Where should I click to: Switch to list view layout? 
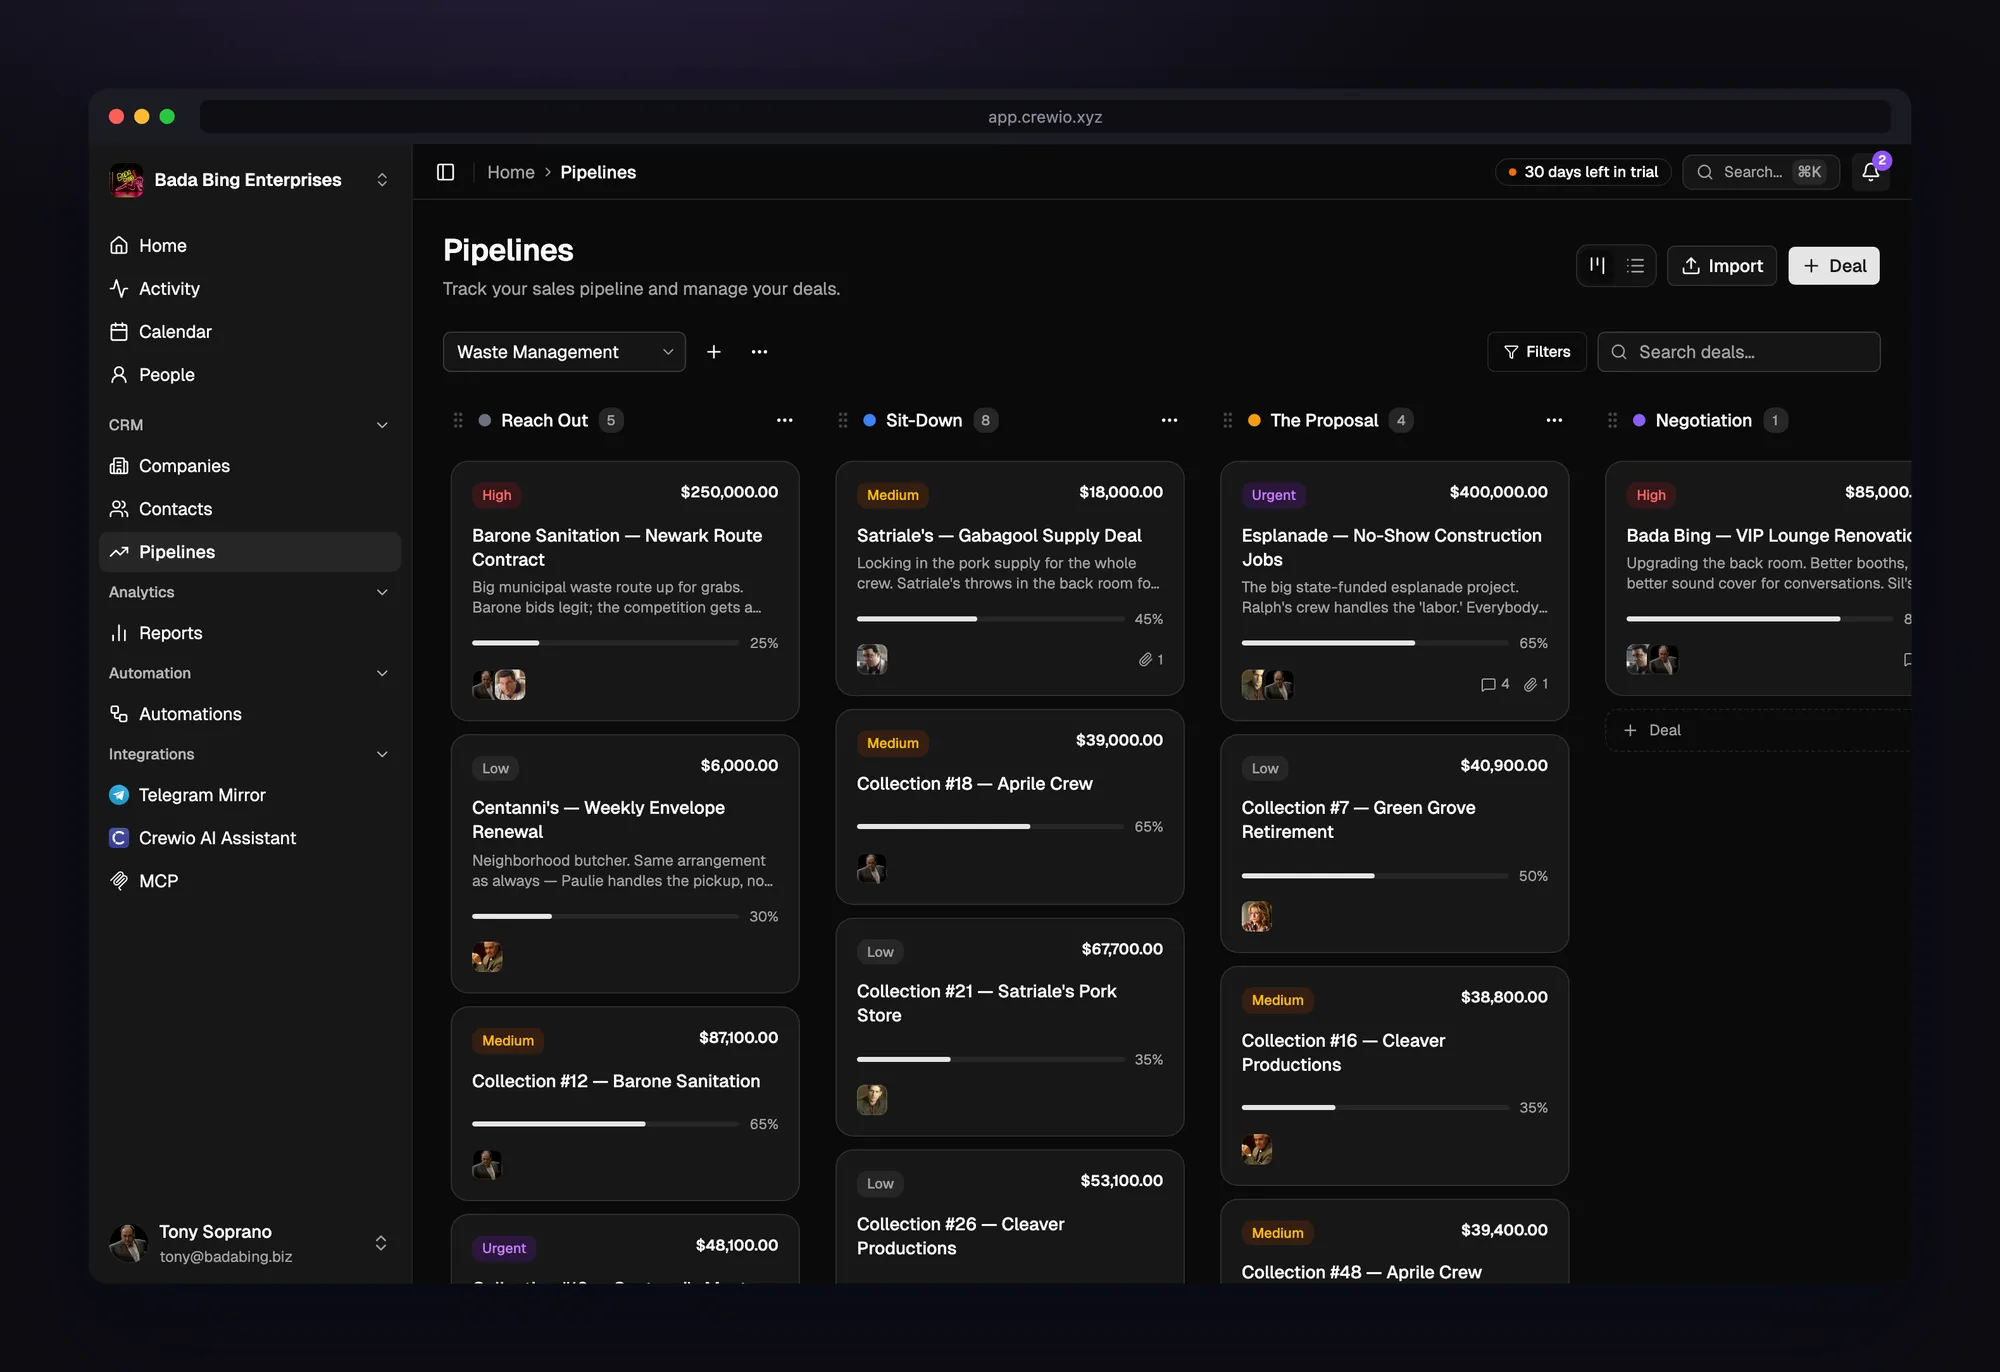[1636, 266]
